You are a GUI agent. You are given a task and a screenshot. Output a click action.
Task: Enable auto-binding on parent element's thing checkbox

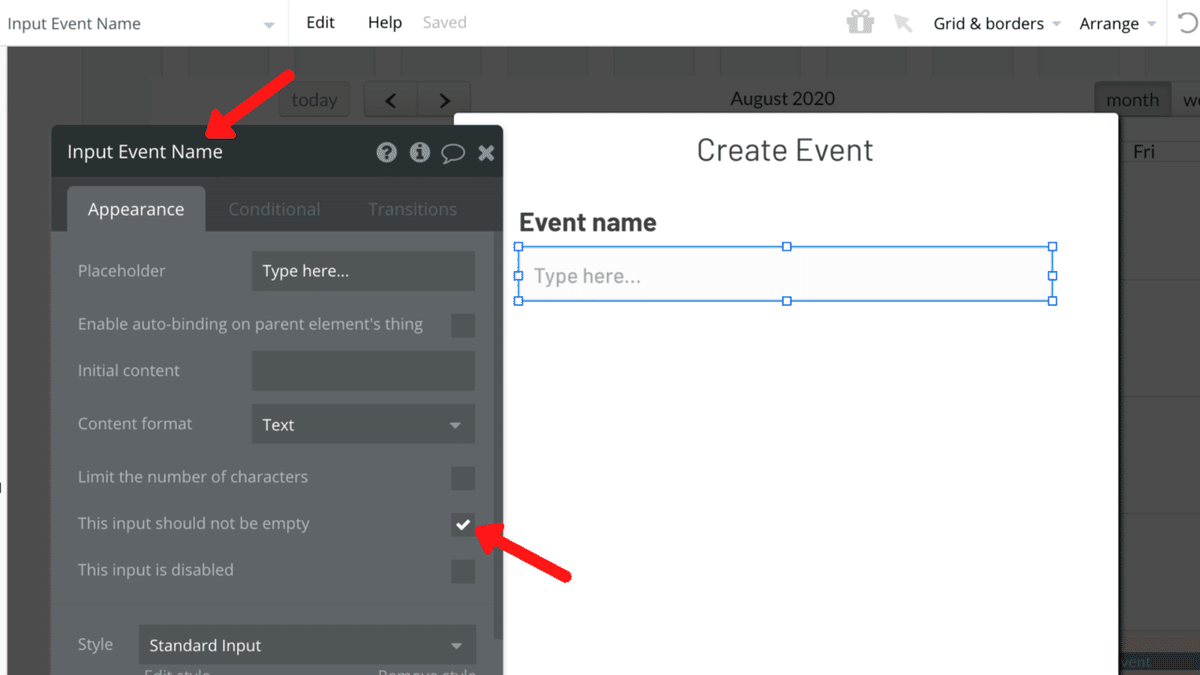[463, 325]
